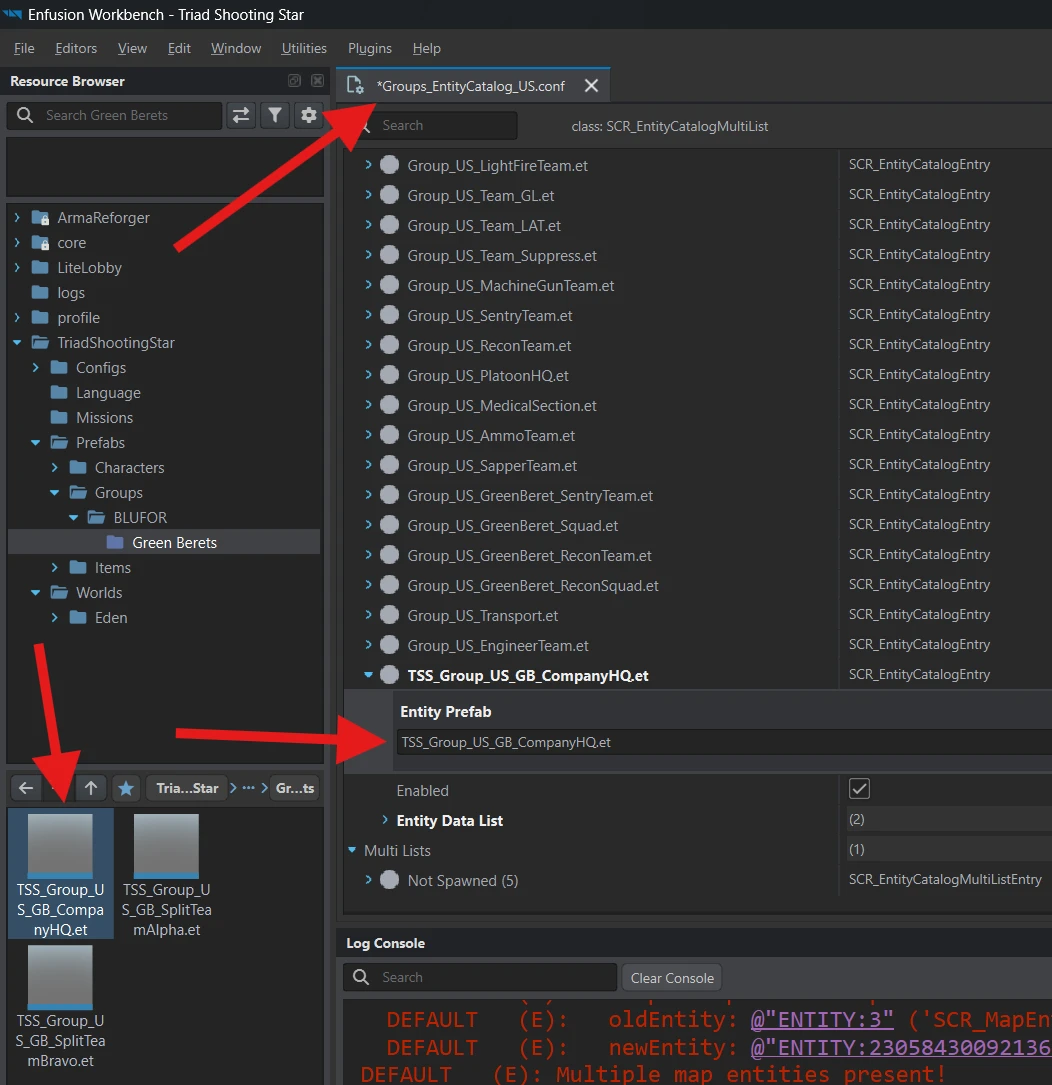Open Resource Browser settings gear icon
Viewport: 1052px width, 1085px height.
pyautogui.click(x=309, y=115)
